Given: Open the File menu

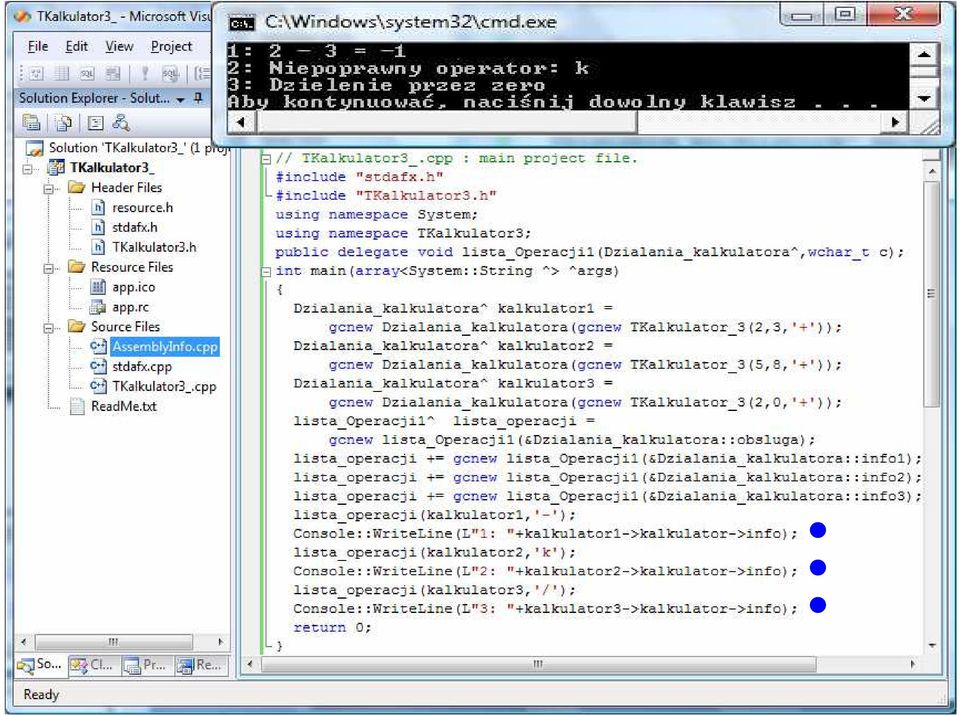Looking at the screenshot, I should pos(38,47).
